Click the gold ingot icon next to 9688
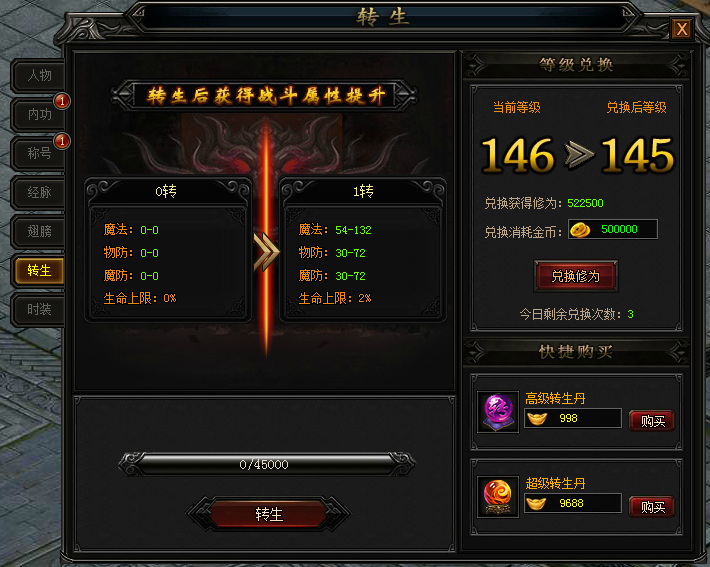The height and width of the screenshot is (567, 710). coord(537,503)
